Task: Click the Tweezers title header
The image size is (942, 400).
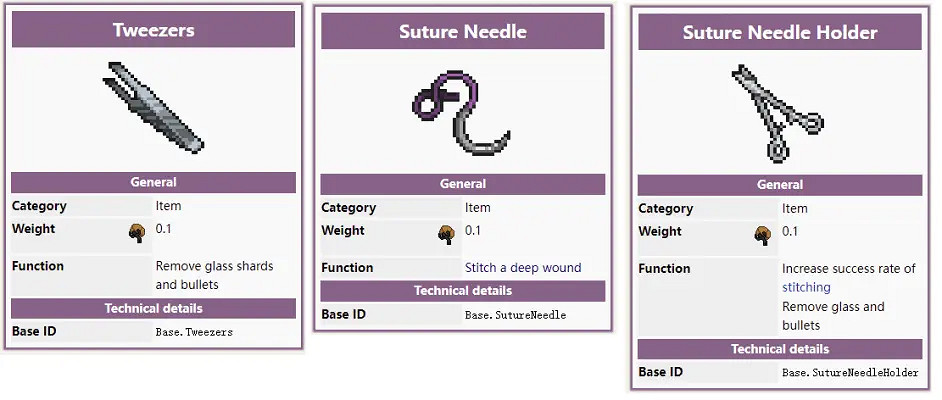Action: (x=153, y=30)
